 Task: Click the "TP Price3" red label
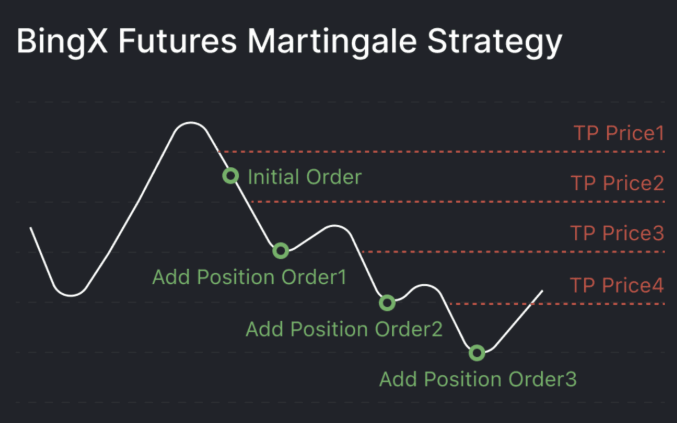(617, 233)
